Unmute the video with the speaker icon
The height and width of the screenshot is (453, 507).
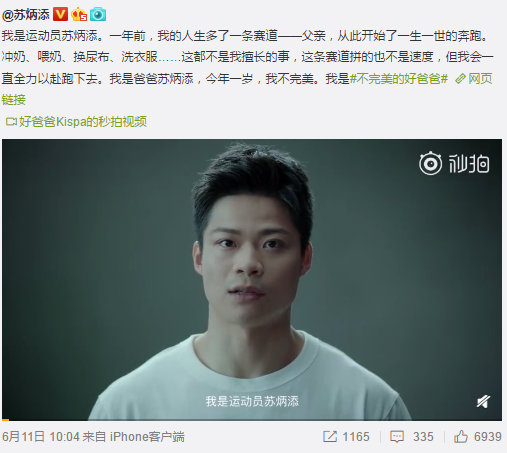point(483,402)
